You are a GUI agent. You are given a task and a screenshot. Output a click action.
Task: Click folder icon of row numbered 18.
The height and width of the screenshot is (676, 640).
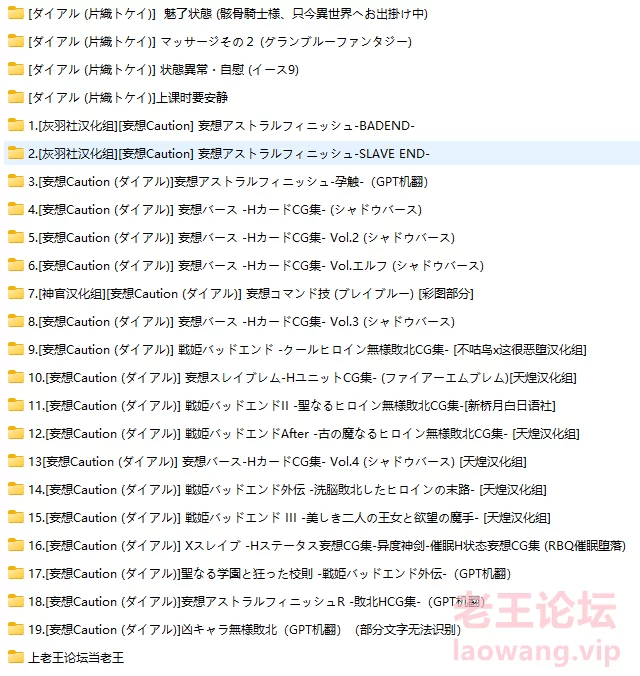pos(16,602)
